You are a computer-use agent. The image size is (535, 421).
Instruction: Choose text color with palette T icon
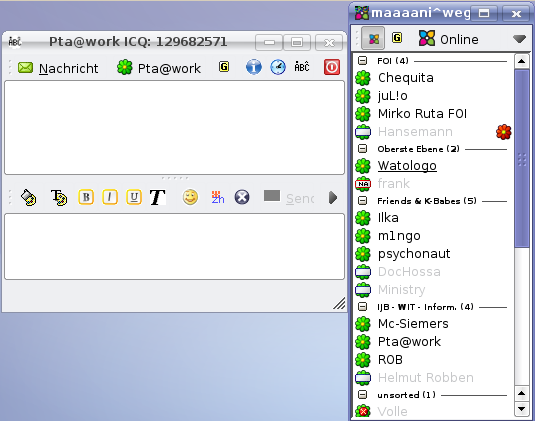pos(59,198)
